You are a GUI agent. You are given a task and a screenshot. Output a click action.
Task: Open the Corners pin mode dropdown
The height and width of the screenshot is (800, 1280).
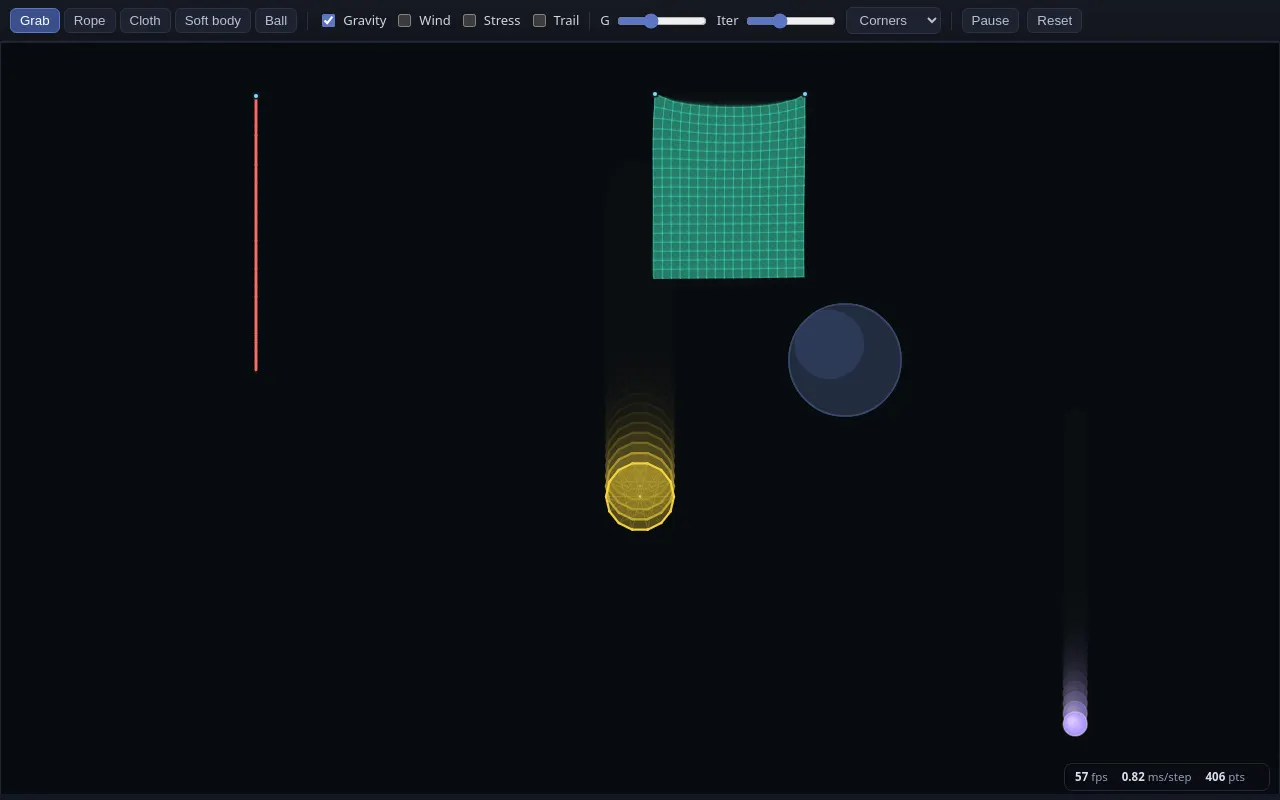(893, 20)
